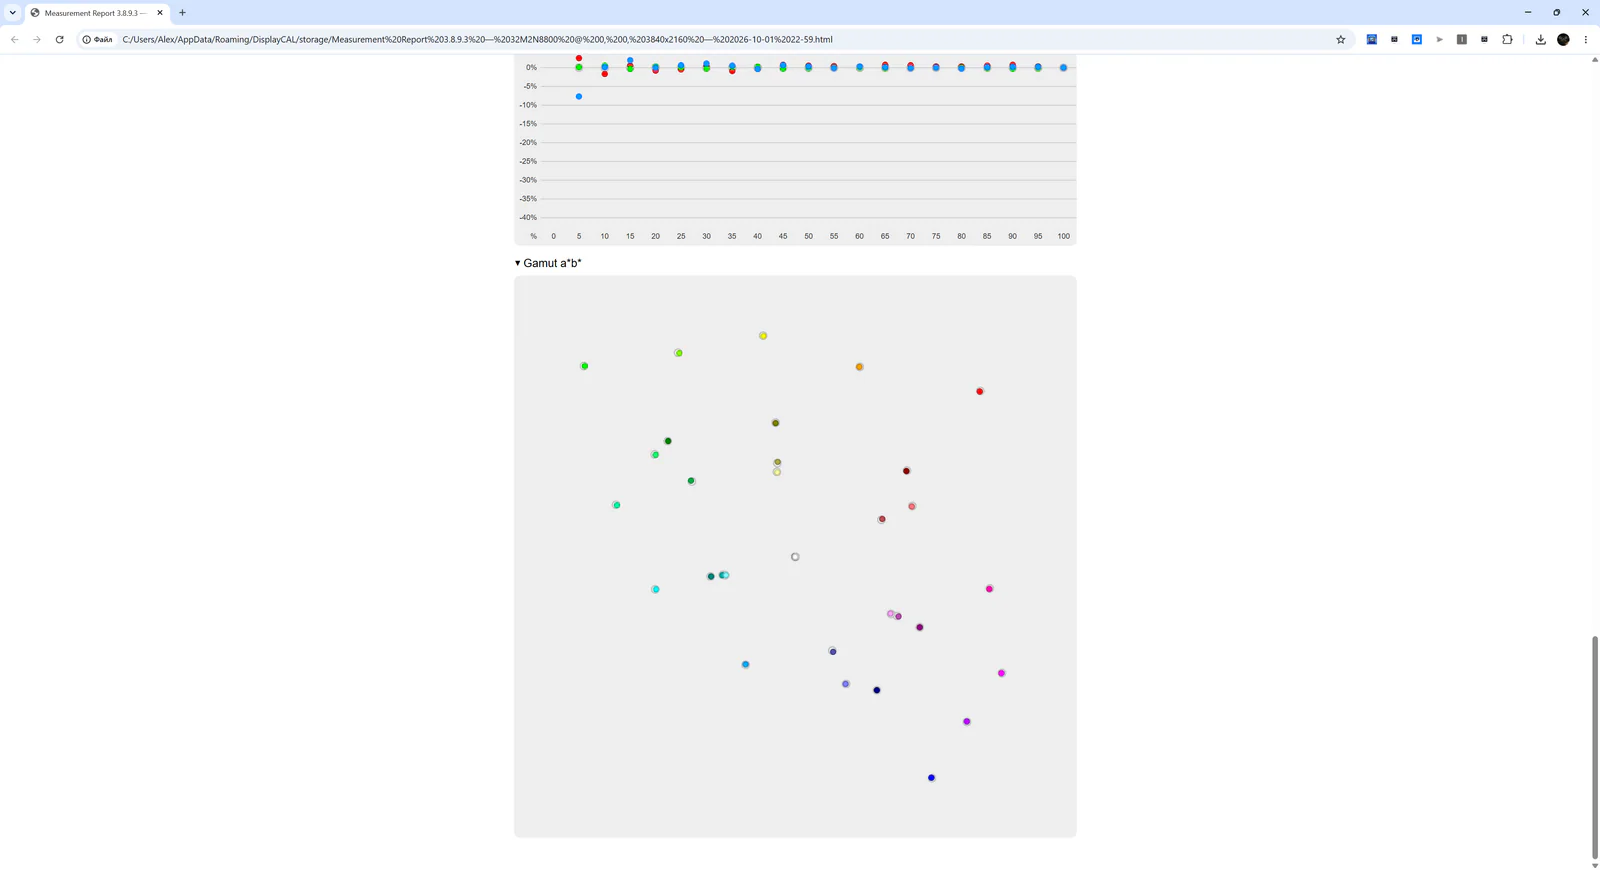
Task: Bookmark this page with star icon
Action: tap(1341, 39)
